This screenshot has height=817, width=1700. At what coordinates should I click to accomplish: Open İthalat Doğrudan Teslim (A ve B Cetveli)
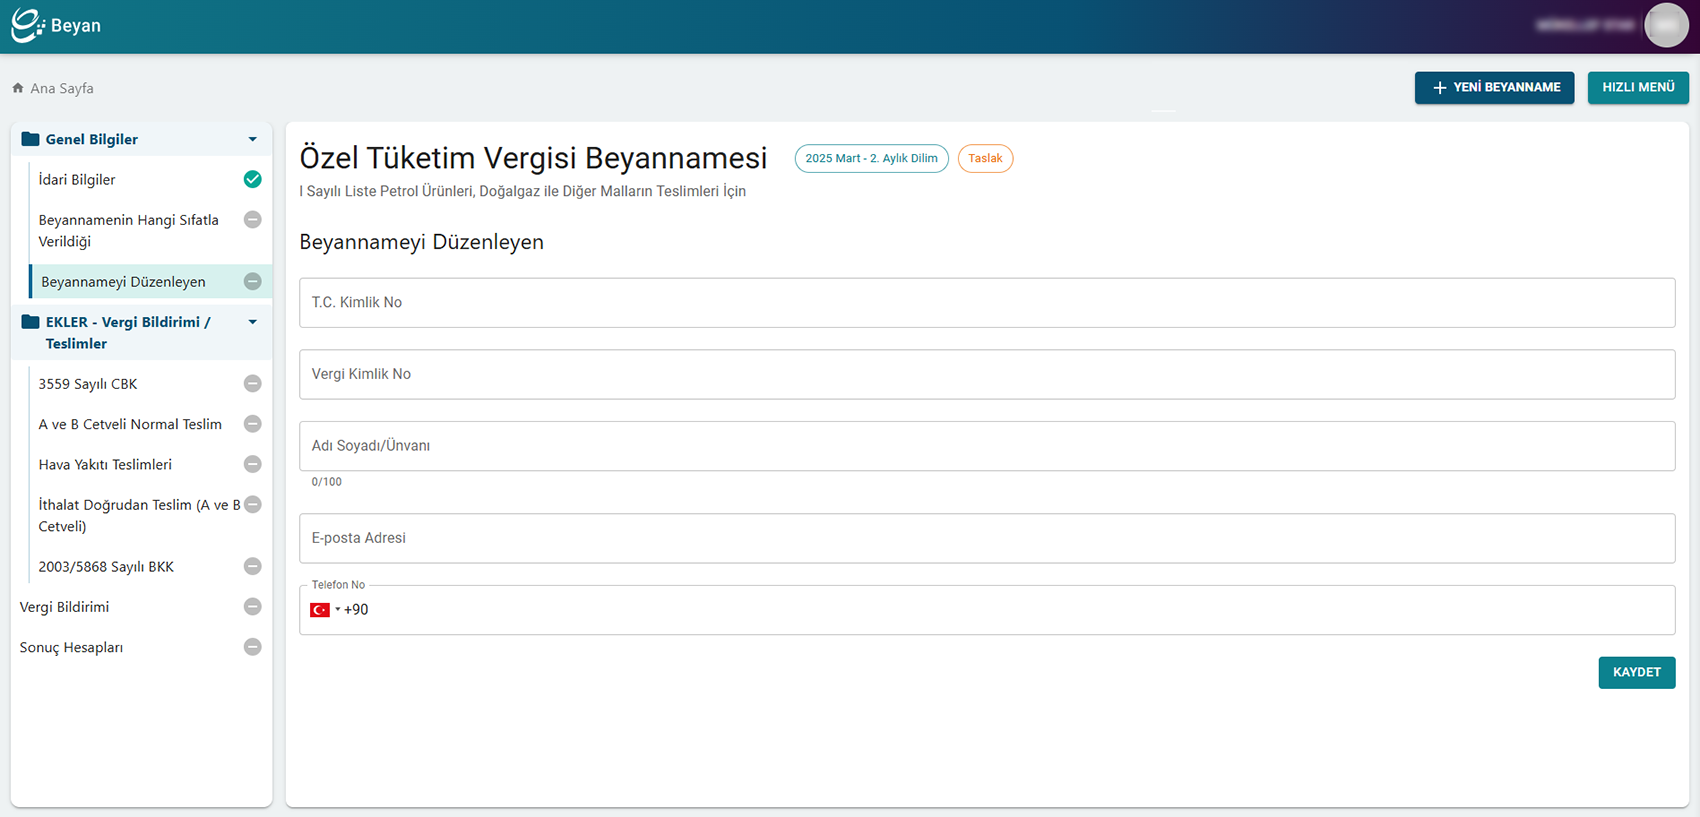tap(142, 516)
